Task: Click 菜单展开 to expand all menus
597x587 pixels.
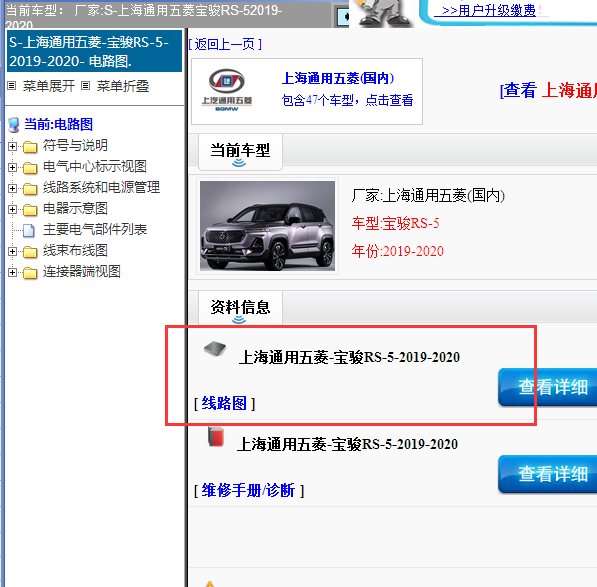Action: click(48, 86)
